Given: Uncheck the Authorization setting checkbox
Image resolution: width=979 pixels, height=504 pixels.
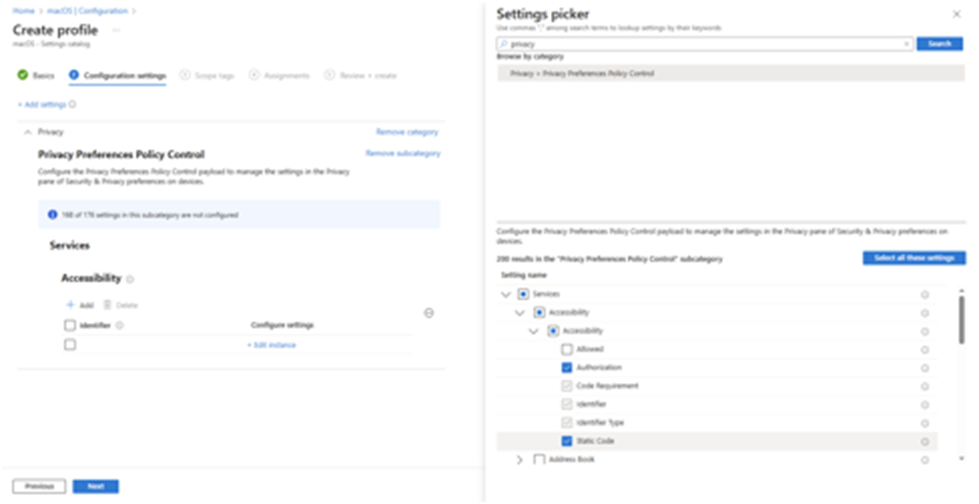Looking at the screenshot, I should click(x=567, y=368).
